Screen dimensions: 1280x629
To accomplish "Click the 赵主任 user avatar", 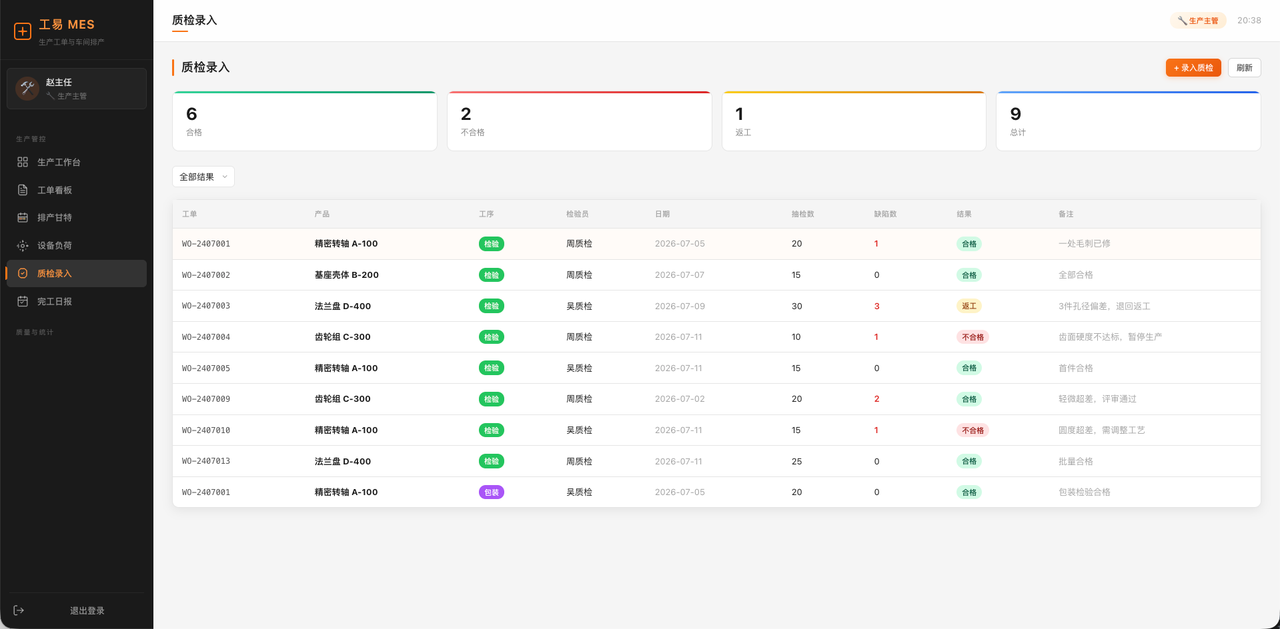I will (27, 88).
